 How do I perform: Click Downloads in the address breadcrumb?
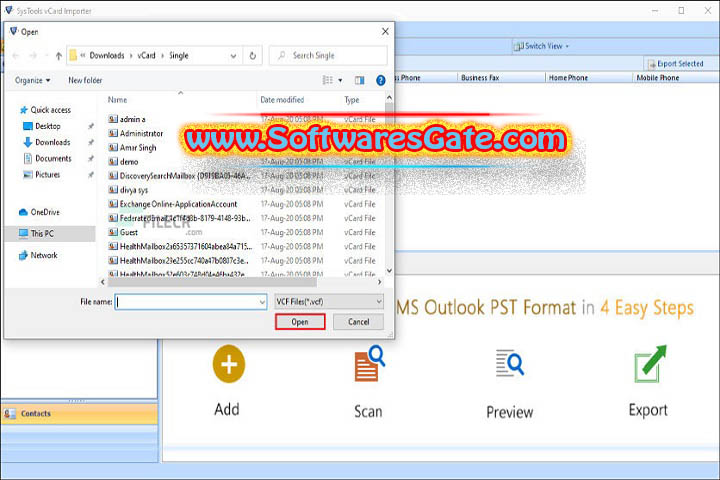pos(107,56)
